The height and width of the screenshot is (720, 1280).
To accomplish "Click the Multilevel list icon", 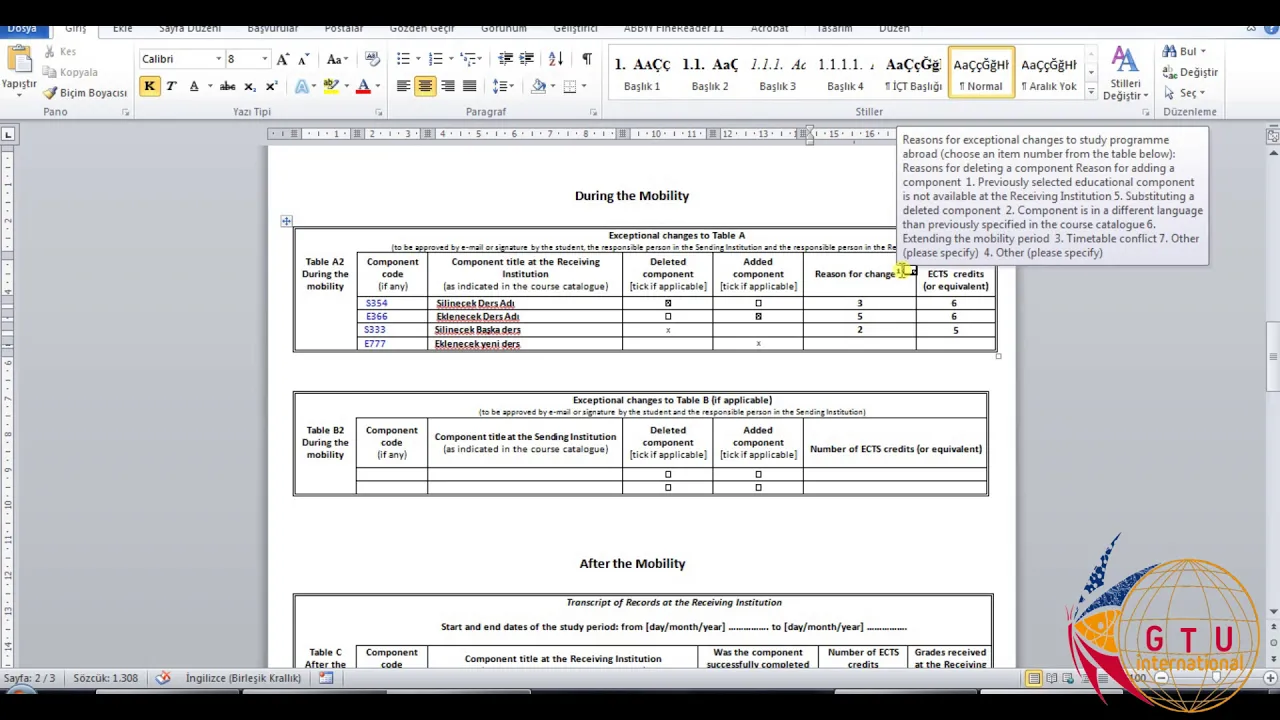I will (468, 59).
